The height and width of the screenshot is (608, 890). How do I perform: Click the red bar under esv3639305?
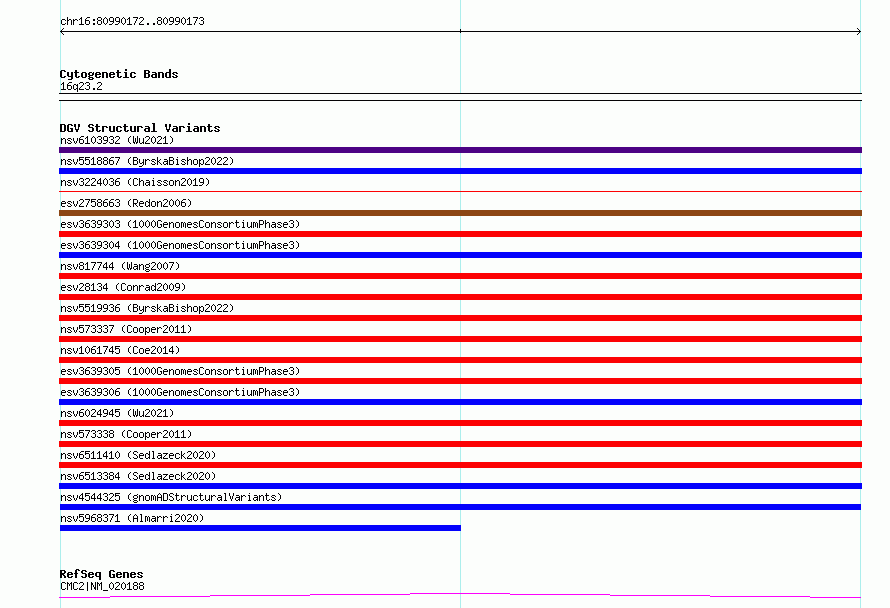click(x=460, y=381)
